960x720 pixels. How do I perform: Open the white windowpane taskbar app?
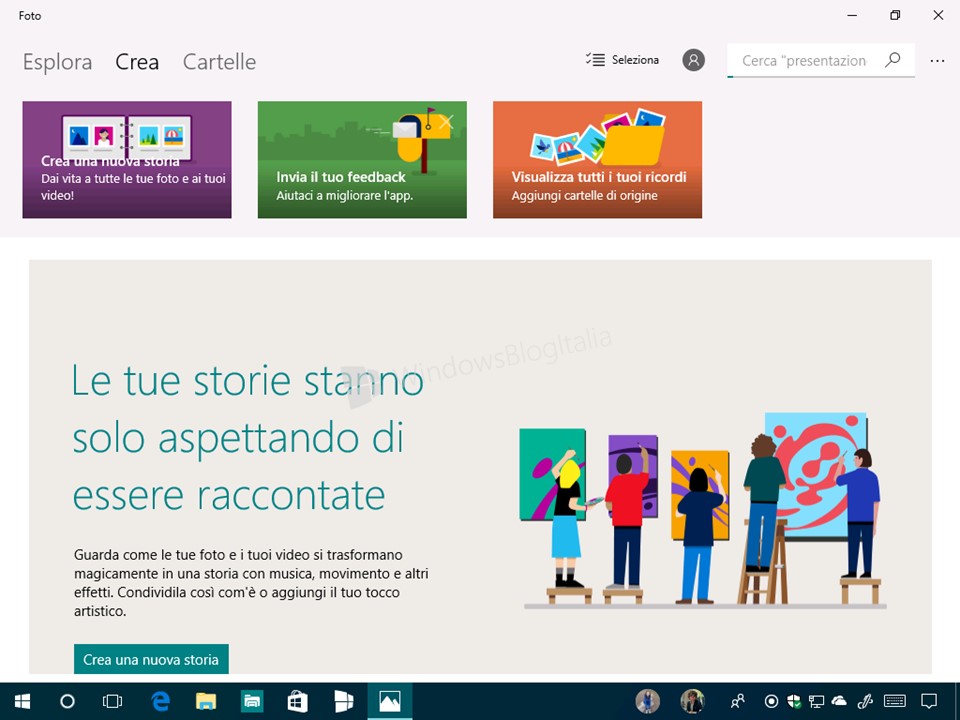343,701
